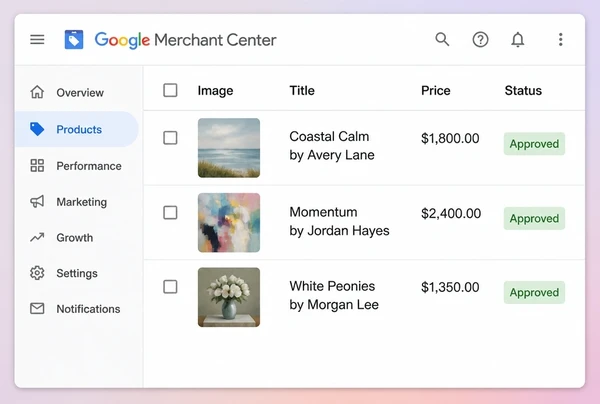Click the Settings gear icon
The height and width of the screenshot is (404, 600).
(x=37, y=273)
